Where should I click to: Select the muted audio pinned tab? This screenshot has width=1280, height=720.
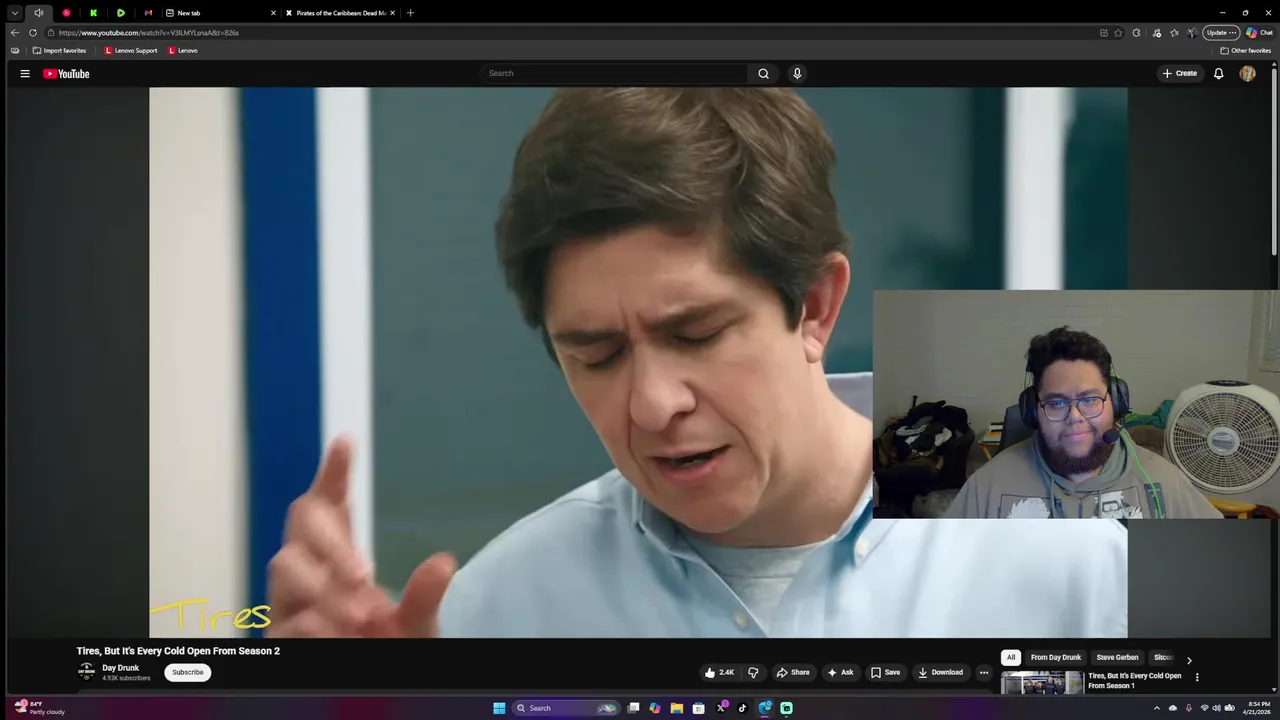point(39,13)
